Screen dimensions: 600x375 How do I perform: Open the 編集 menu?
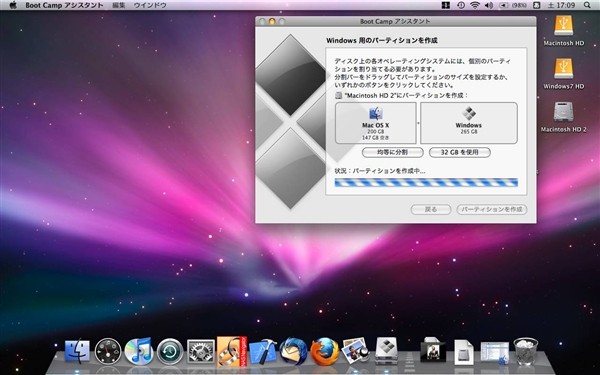(119, 5)
